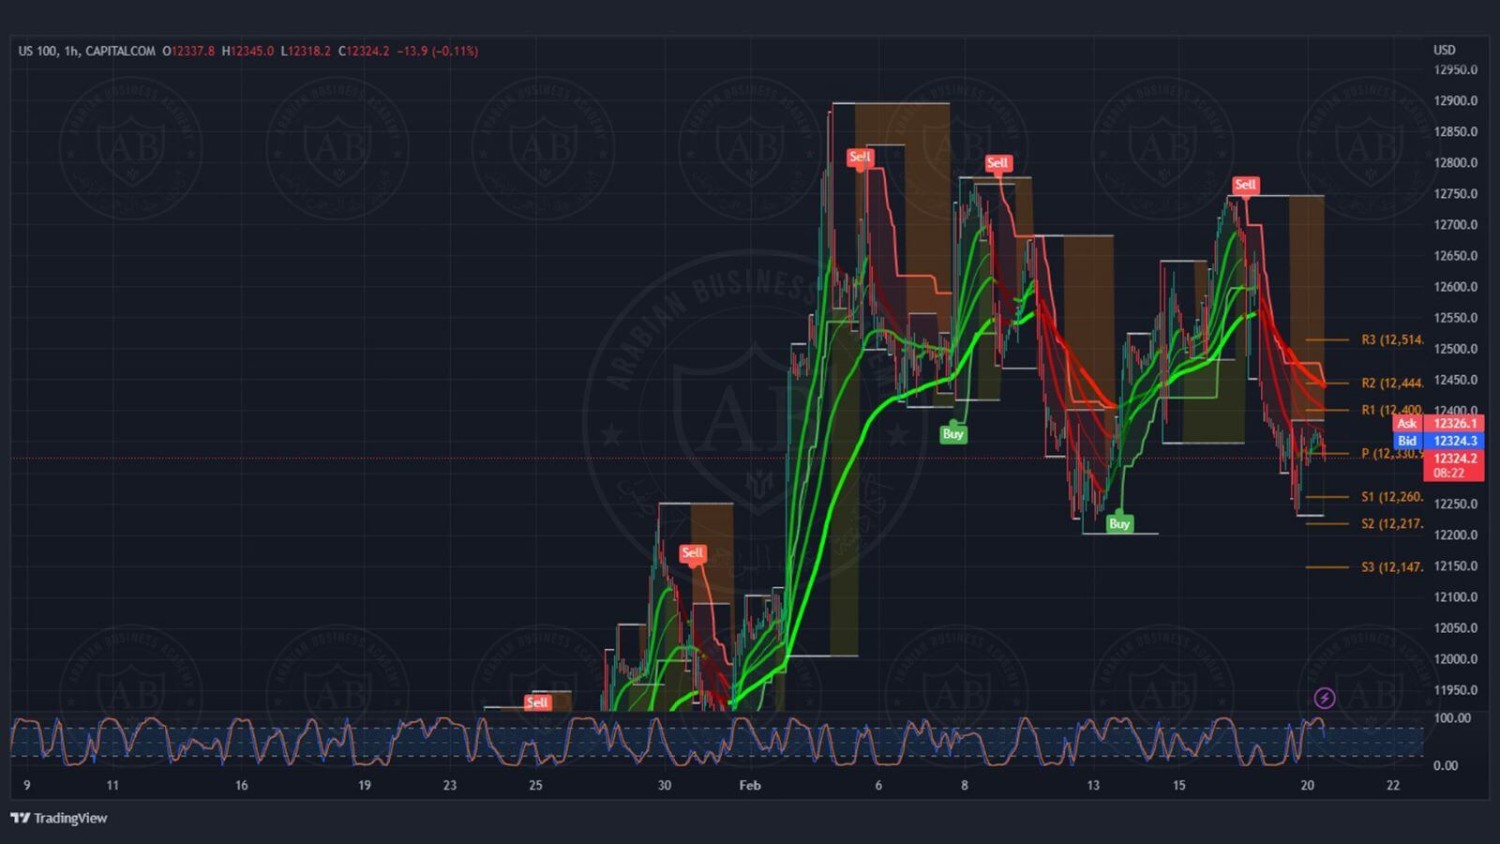Screen dimensions: 1500x844
Task: Click date 15 on the time axis
Action: pyautogui.click(x=1179, y=786)
